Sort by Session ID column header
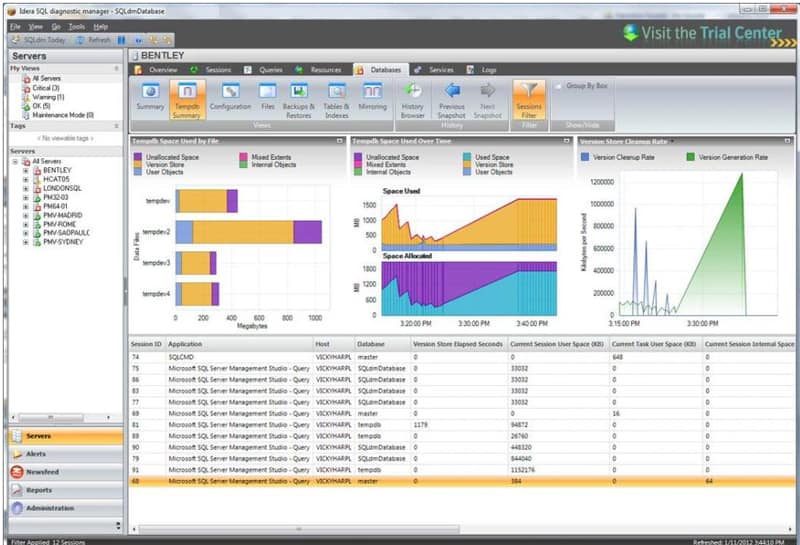 [146, 344]
